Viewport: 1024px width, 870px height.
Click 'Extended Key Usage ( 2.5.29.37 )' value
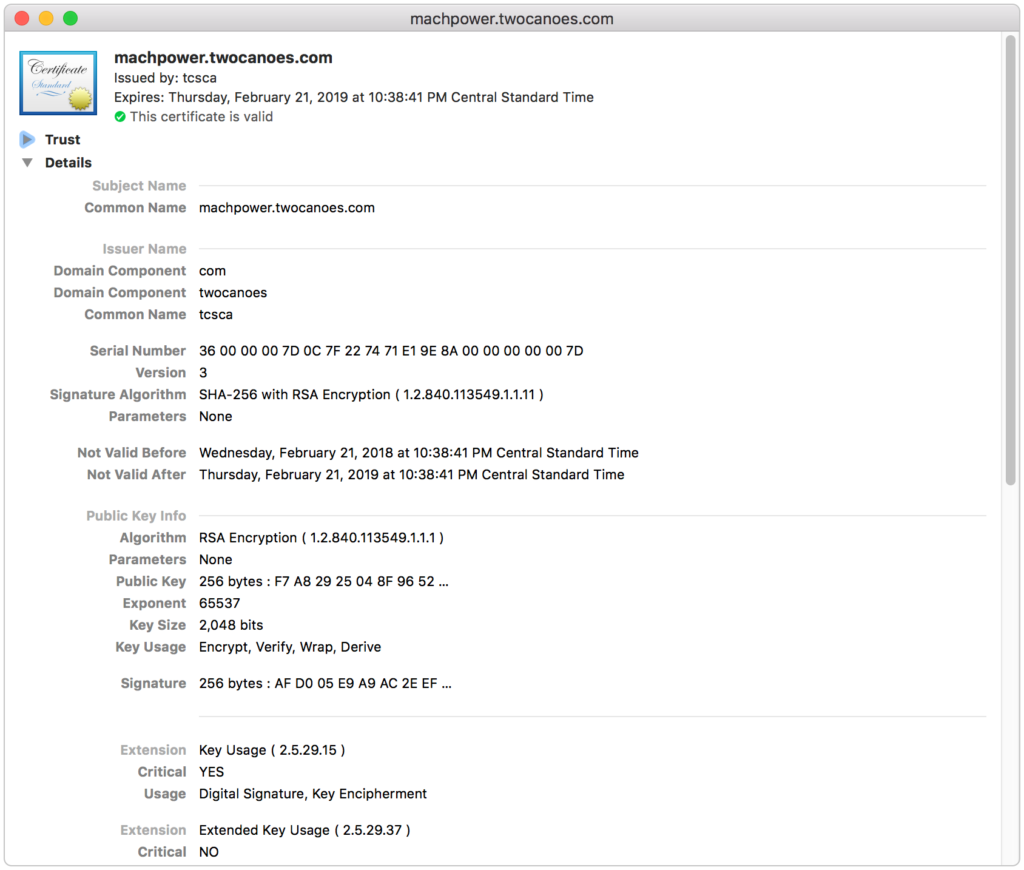(x=305, y=830)
